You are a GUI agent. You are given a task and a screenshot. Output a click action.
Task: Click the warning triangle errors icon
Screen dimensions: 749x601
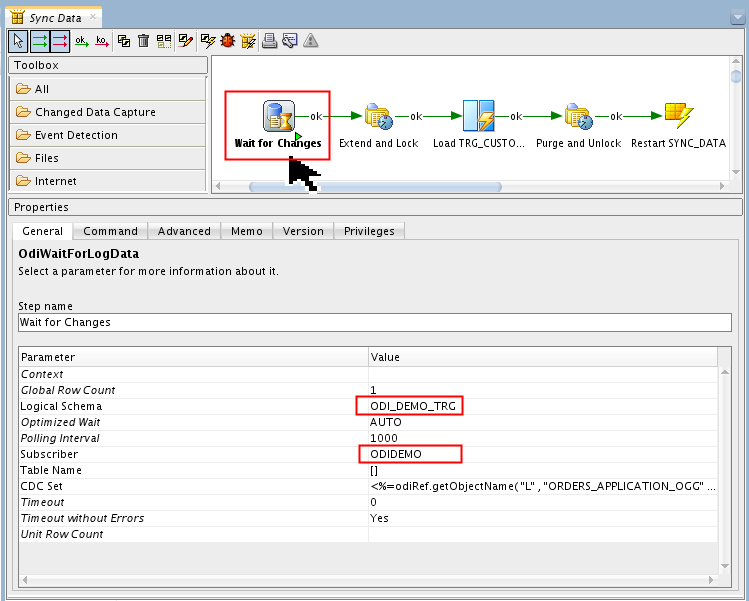click(310, 41)
